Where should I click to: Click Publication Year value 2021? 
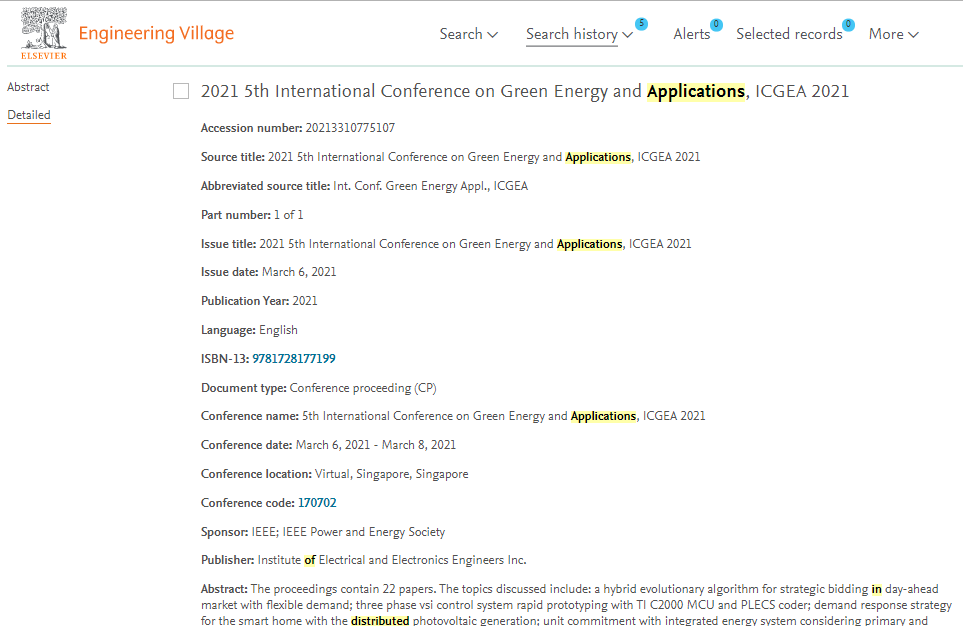point(305,301)
